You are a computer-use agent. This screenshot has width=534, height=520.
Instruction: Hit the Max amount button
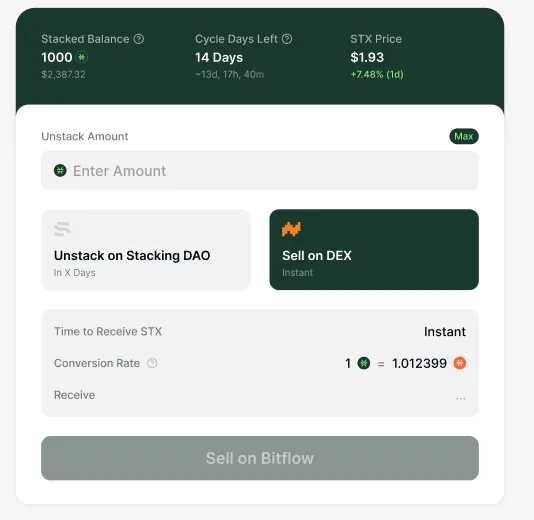[x=464, y=136]
